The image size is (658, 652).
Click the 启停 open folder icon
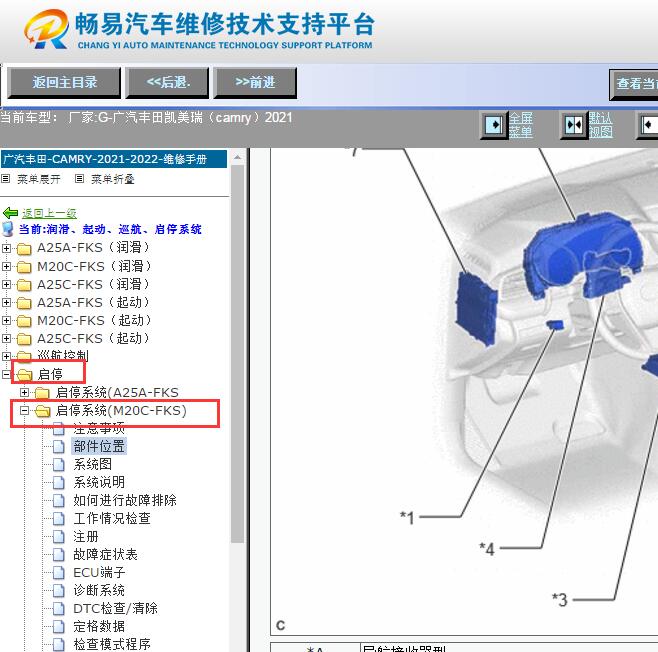click(x=24, y=375)
